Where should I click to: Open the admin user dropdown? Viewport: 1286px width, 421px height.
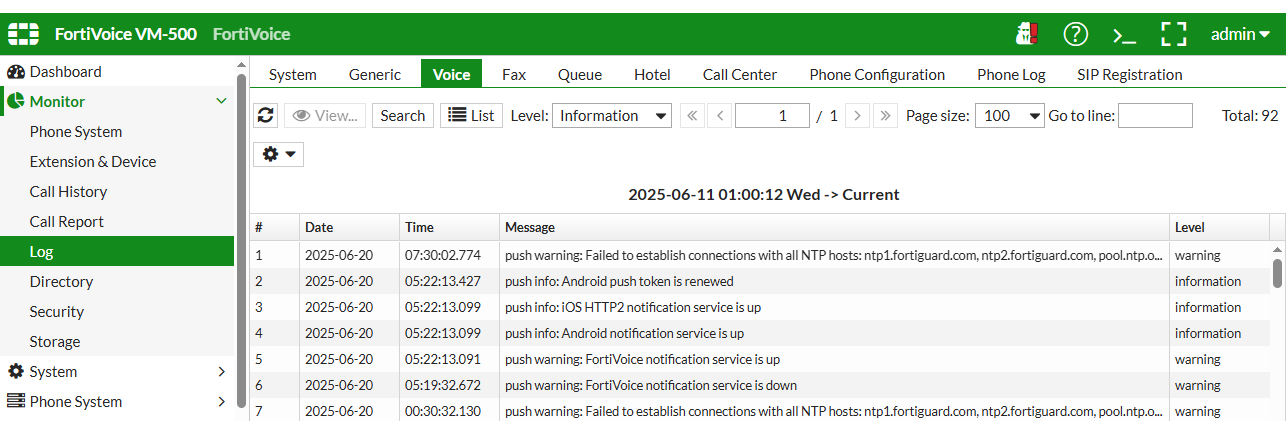[x=1240, y=34]
